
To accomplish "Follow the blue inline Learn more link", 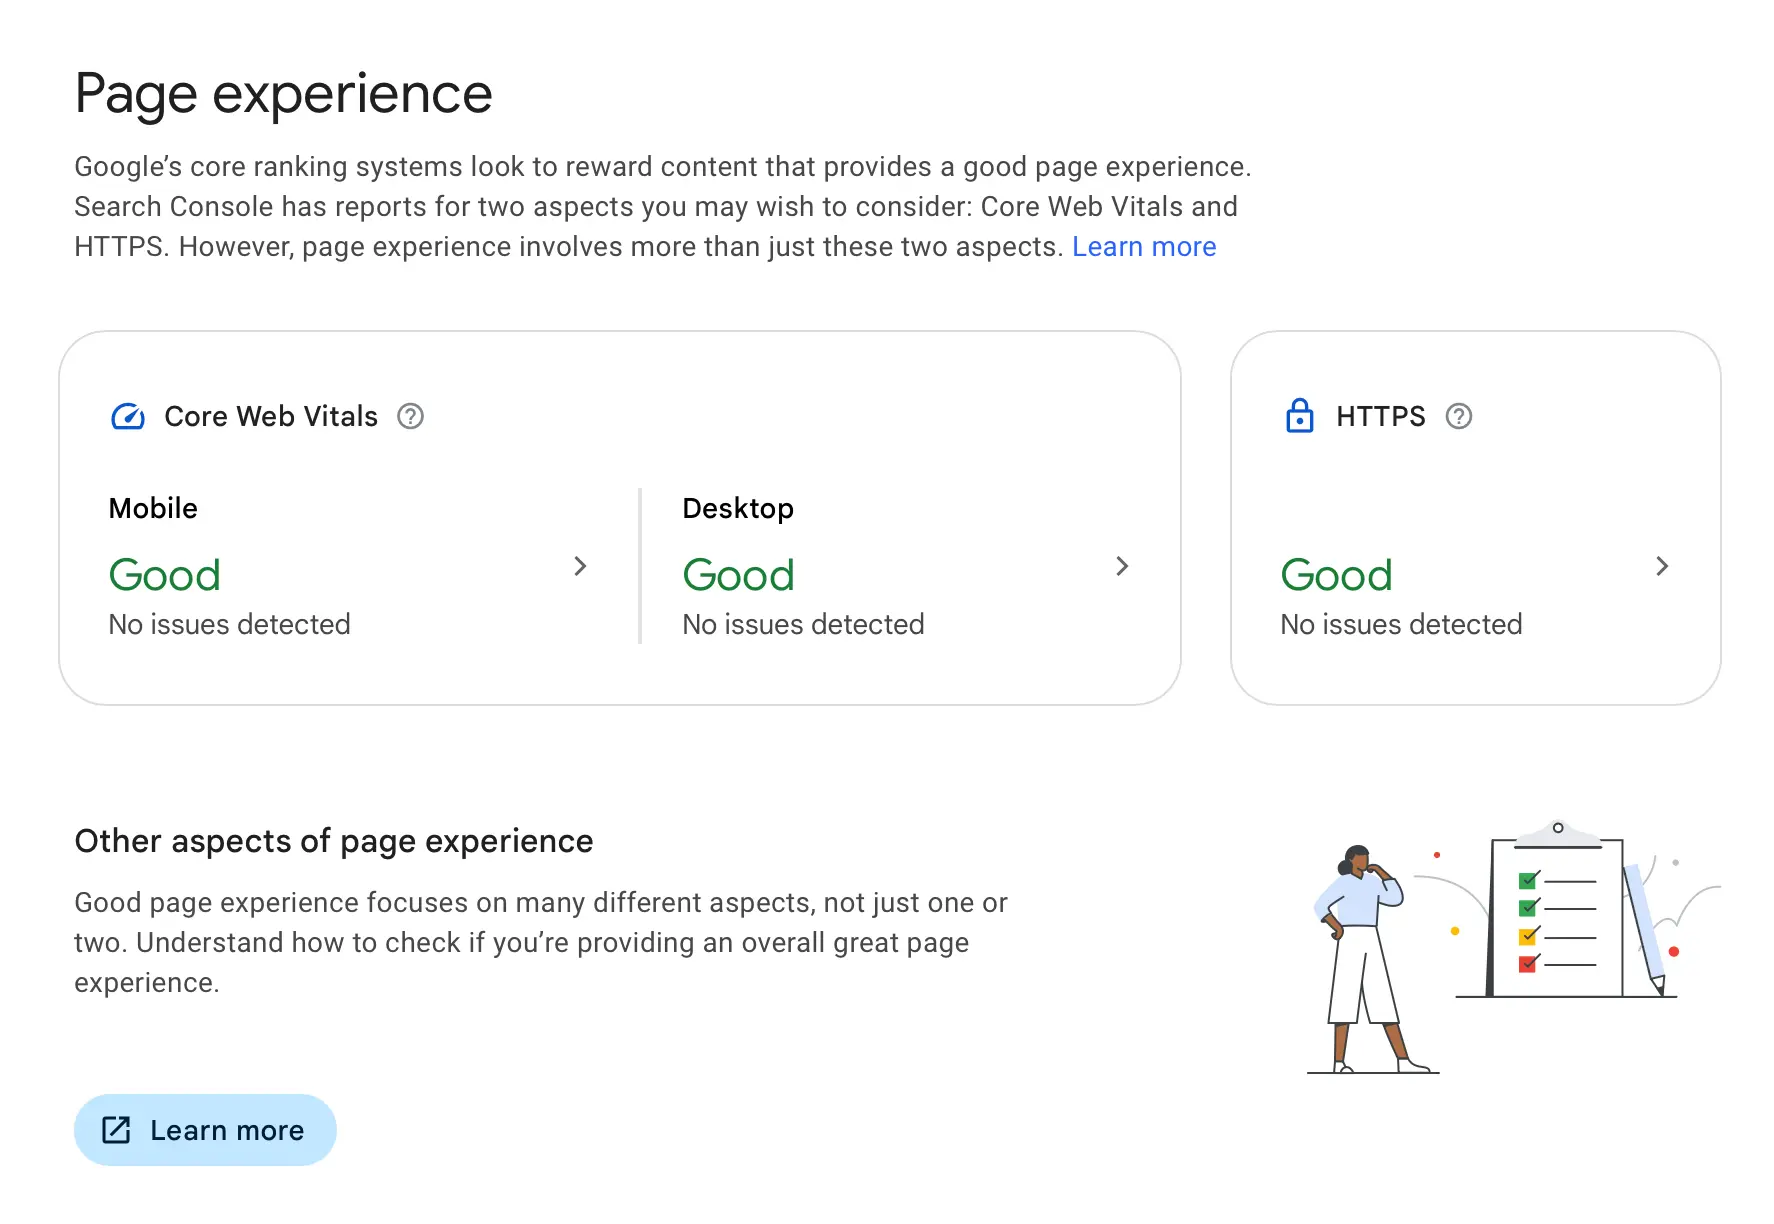I will [x=1143, y=247].
